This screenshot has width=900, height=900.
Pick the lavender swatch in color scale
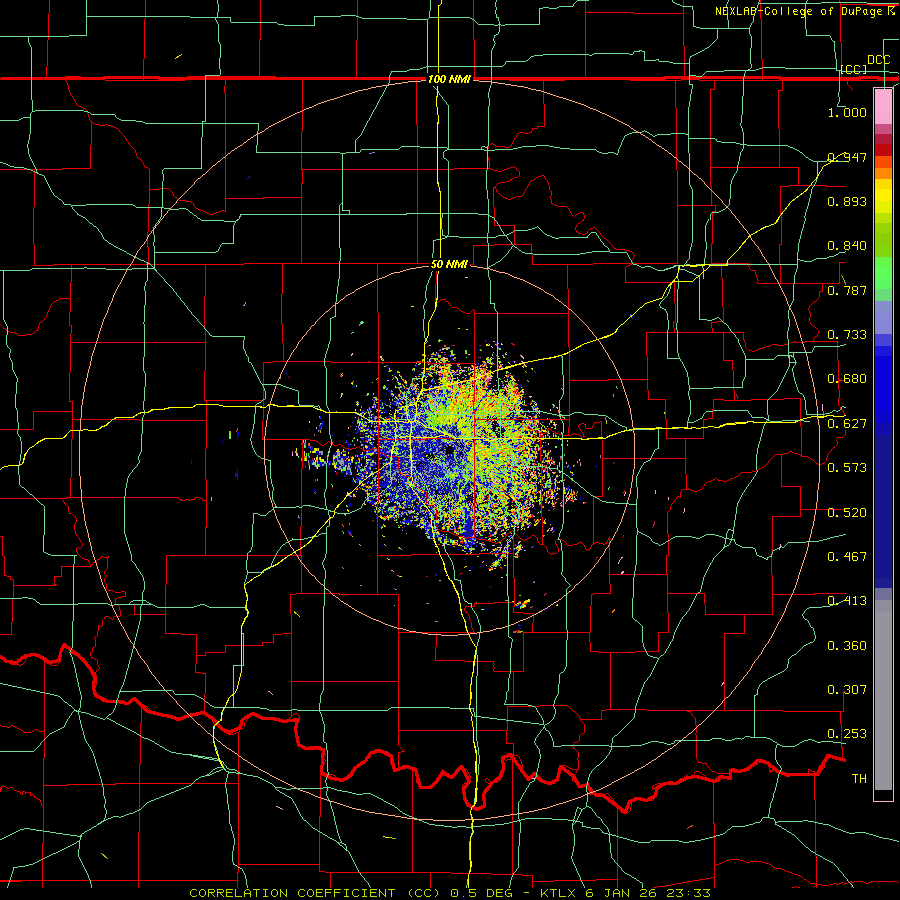[x=883, y=317]
